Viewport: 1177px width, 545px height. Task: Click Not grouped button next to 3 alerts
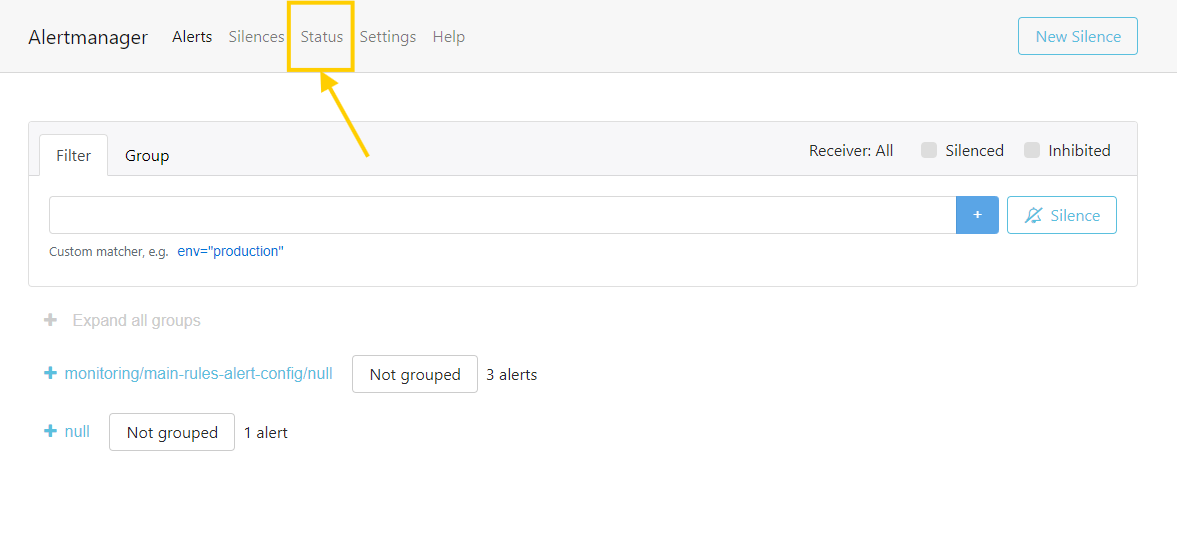point(415,374)
